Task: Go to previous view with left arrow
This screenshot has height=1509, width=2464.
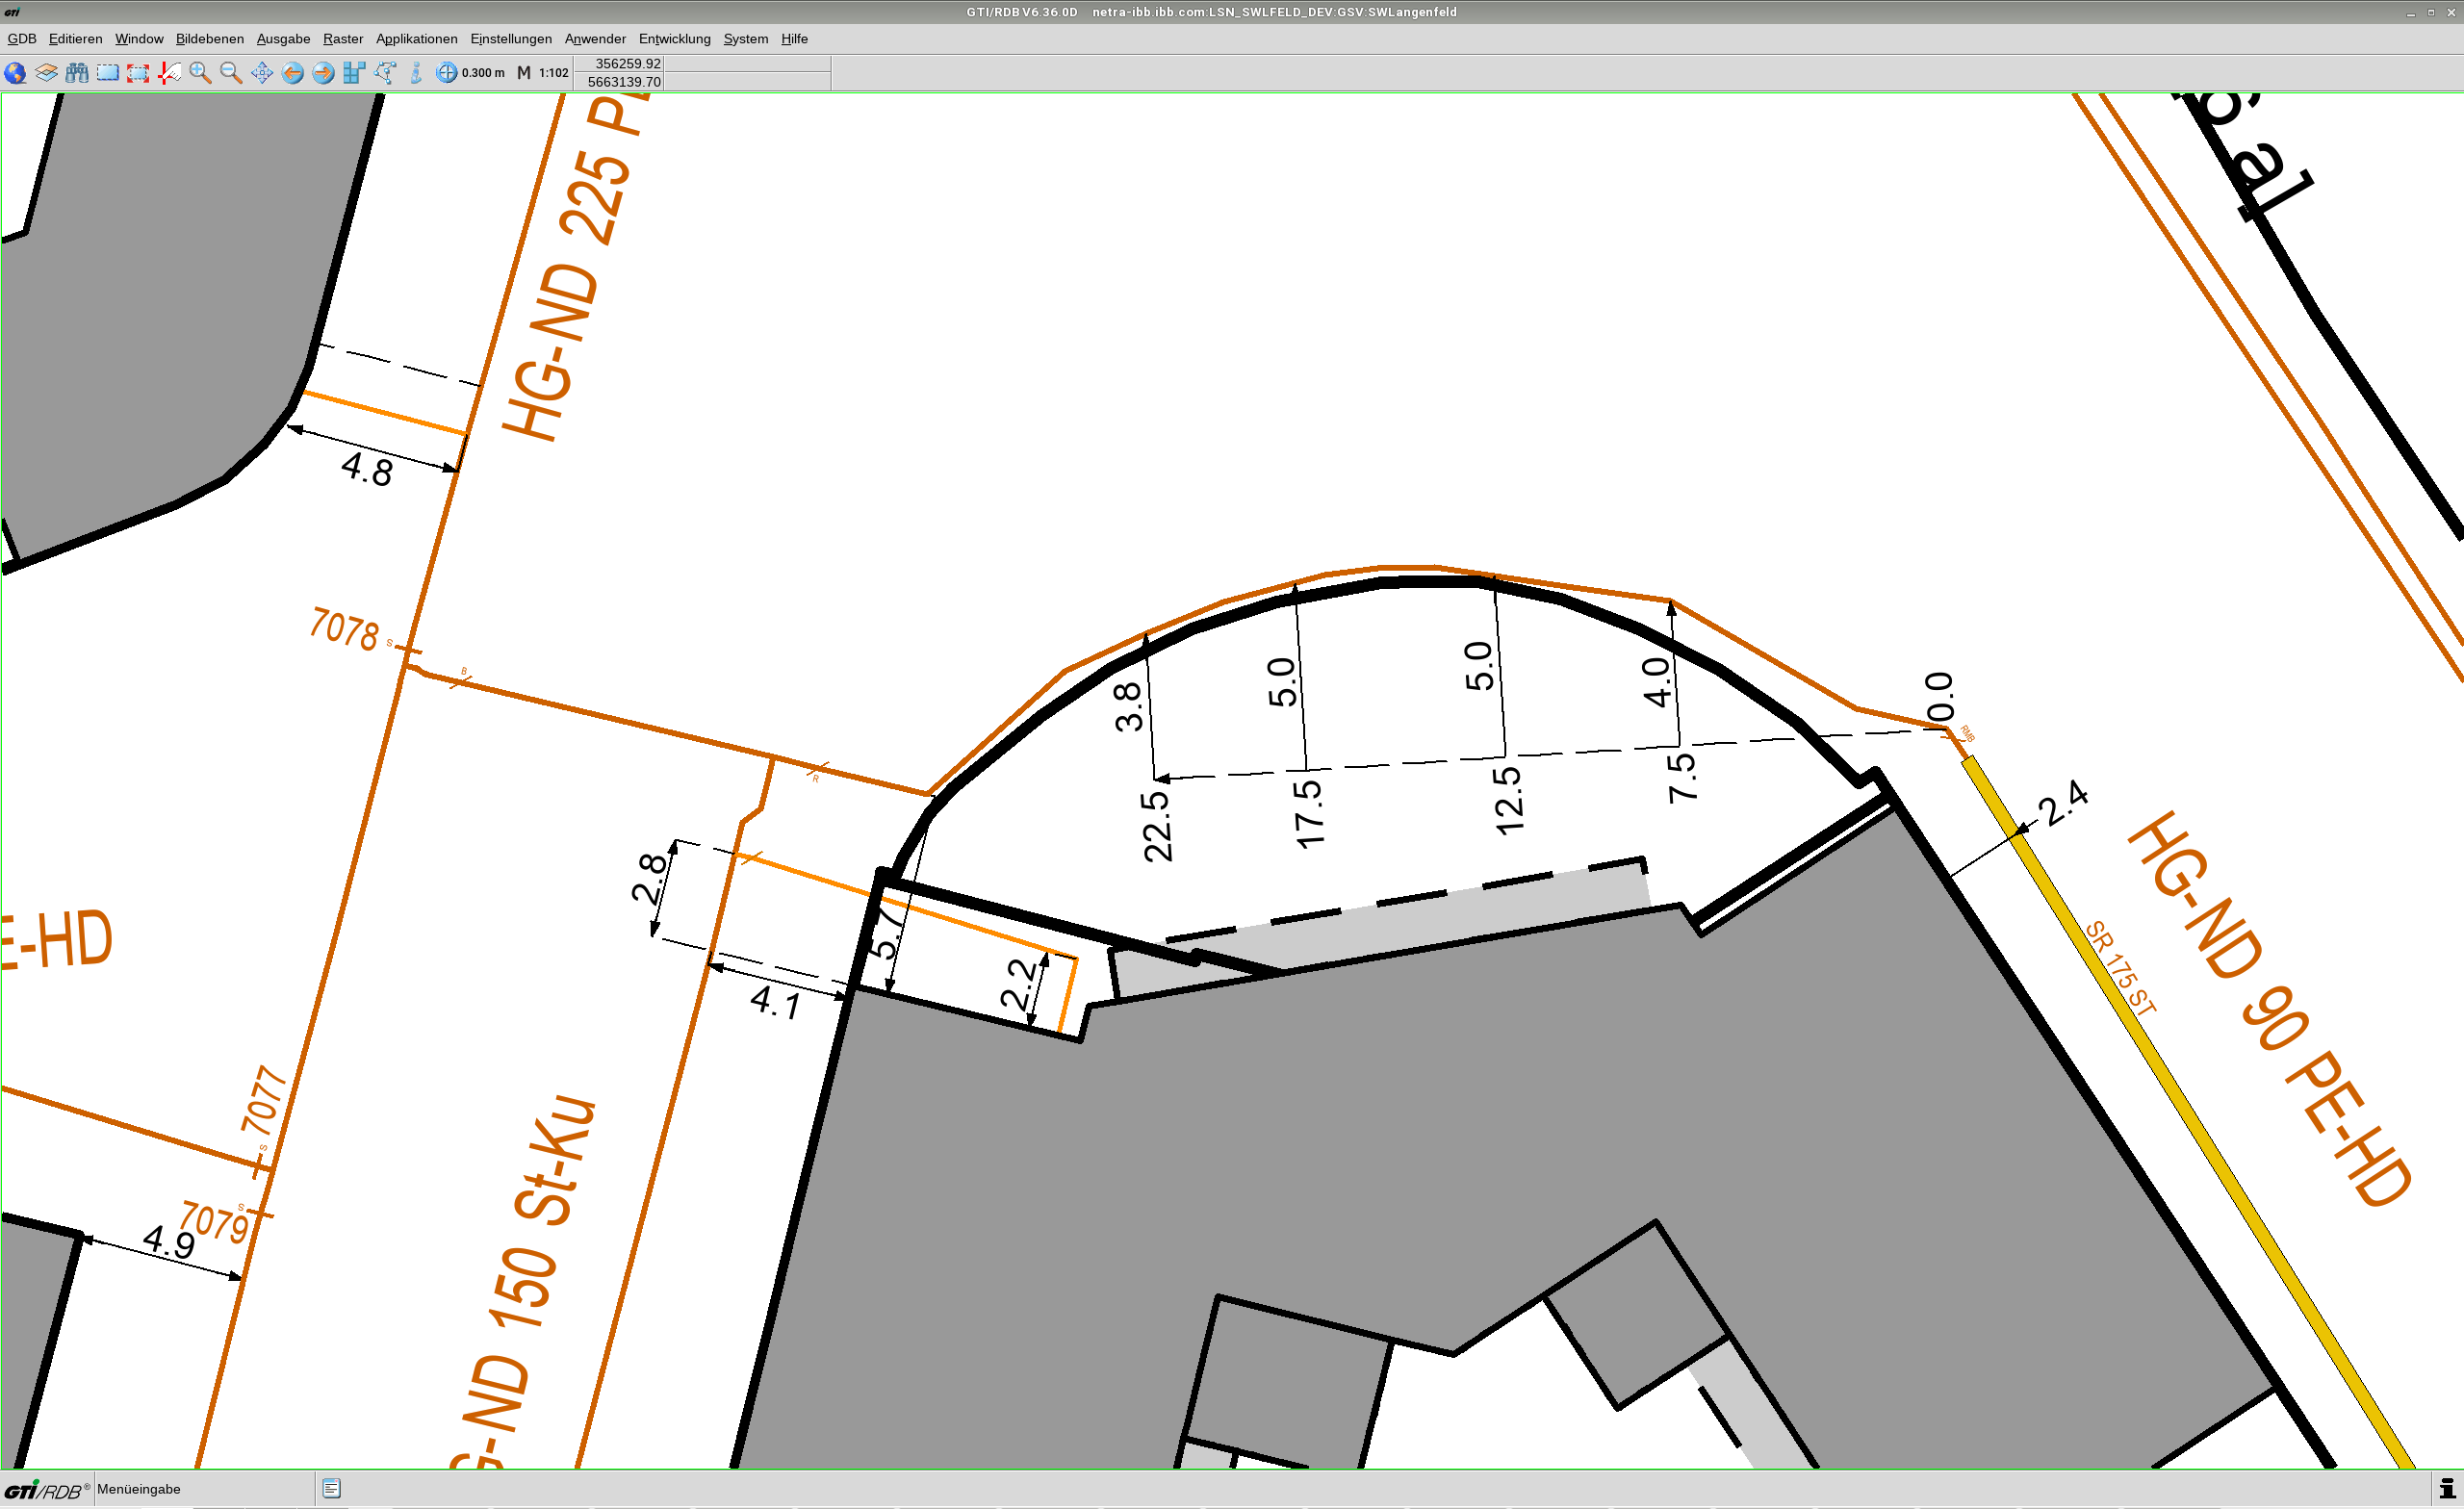Action: point(293,73)
